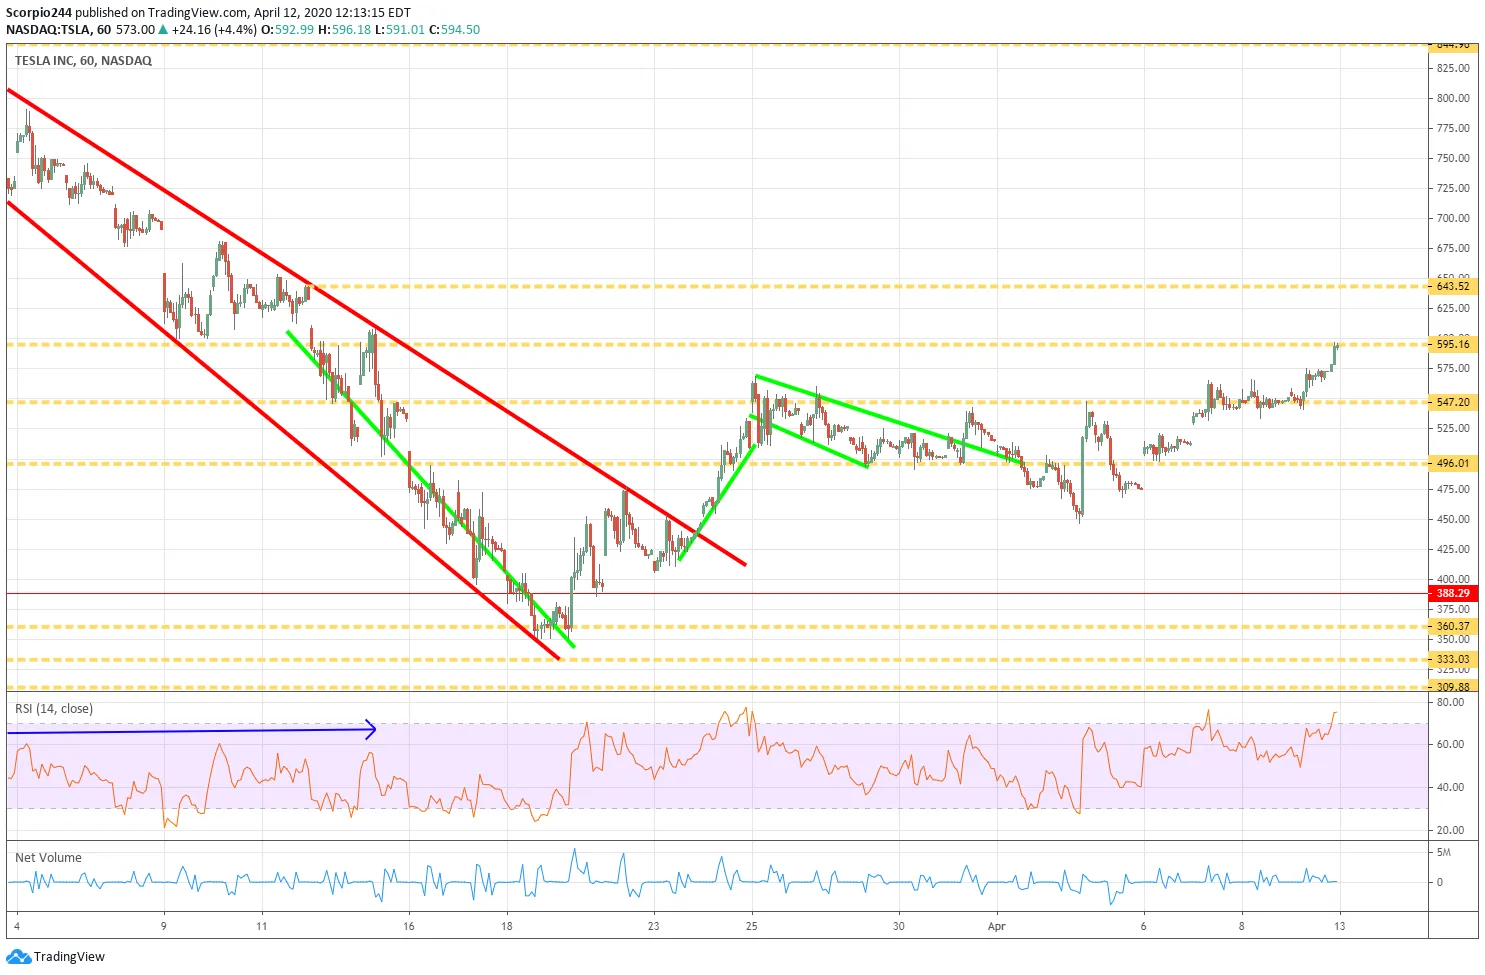This screenshot has height=975, width=1485.
Task: Select the 595.16 price level label
Action: (x=1453, y=344)
